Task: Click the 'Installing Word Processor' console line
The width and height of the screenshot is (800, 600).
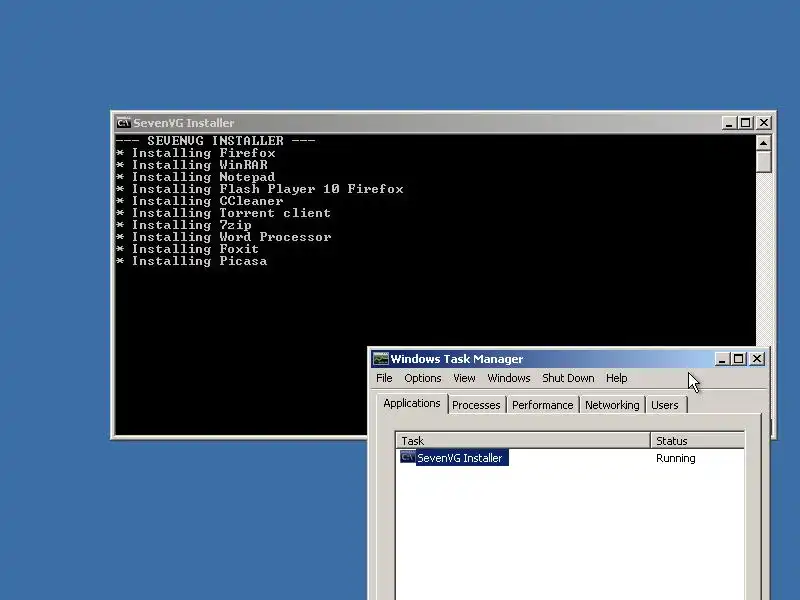Action: pos(223,237)
